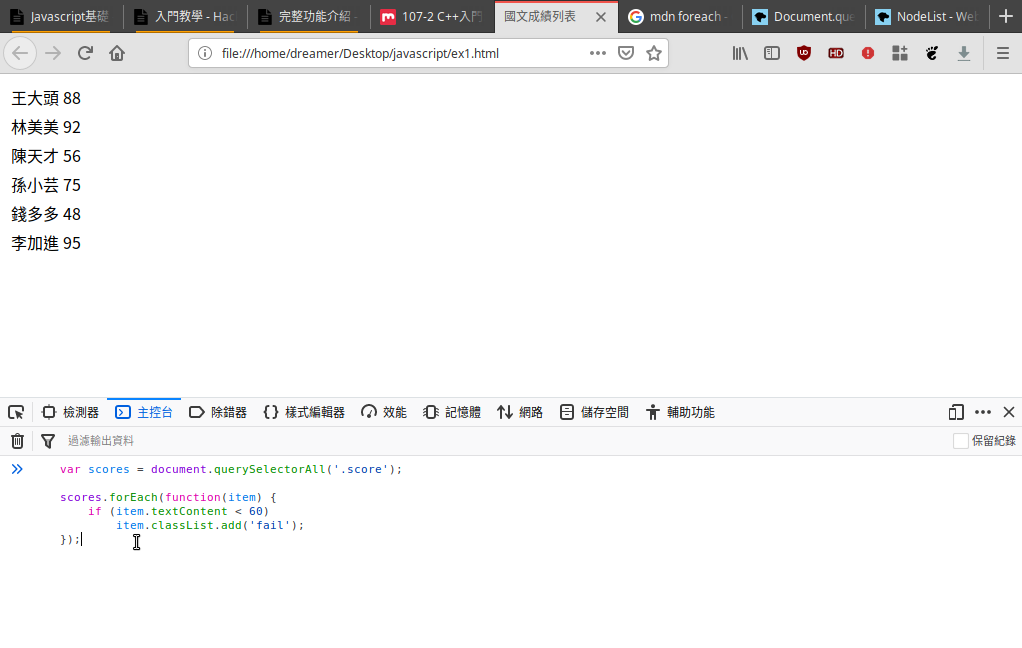Open a new browser tab with plus button
The width and height of the screenshot is (1022, 648).
(x=1006, y=16)
